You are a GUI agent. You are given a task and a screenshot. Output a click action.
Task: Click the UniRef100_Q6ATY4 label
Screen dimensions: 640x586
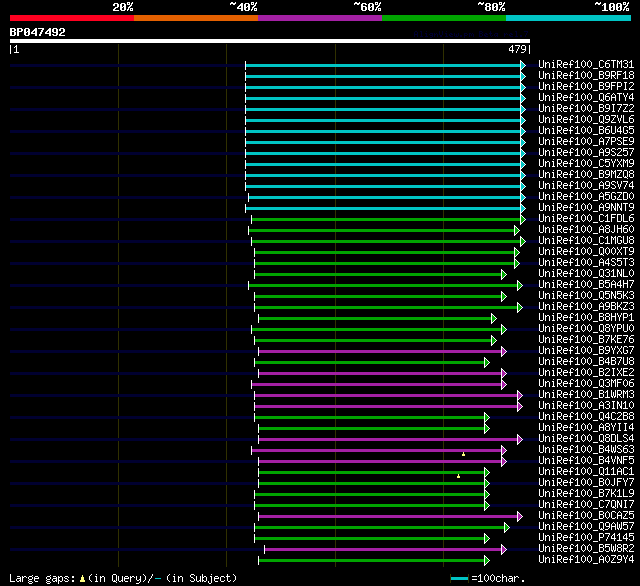(x=586, y=98)
